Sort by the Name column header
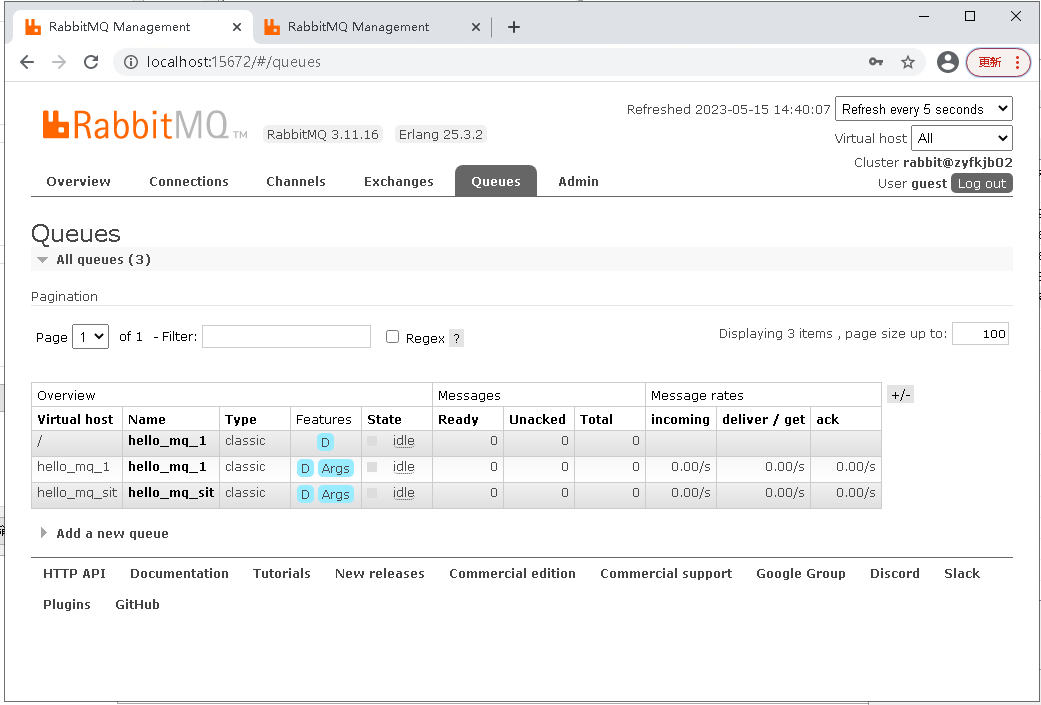Screen dimensions: 1041x705 147,420
